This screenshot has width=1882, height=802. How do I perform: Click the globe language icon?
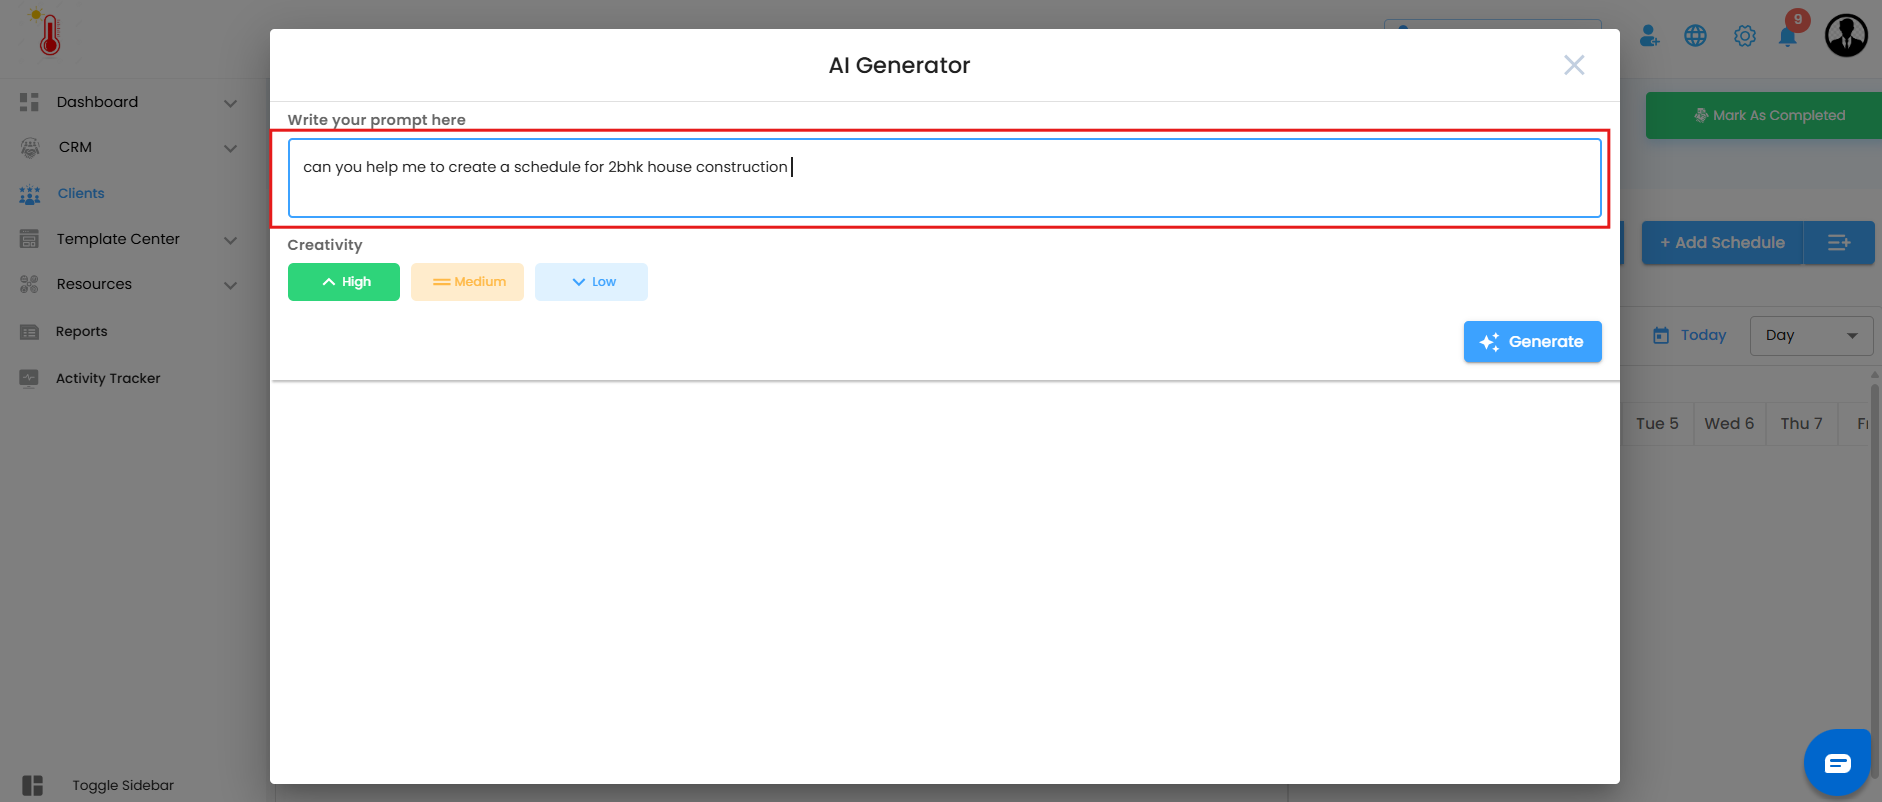[x=1695, y=36]
